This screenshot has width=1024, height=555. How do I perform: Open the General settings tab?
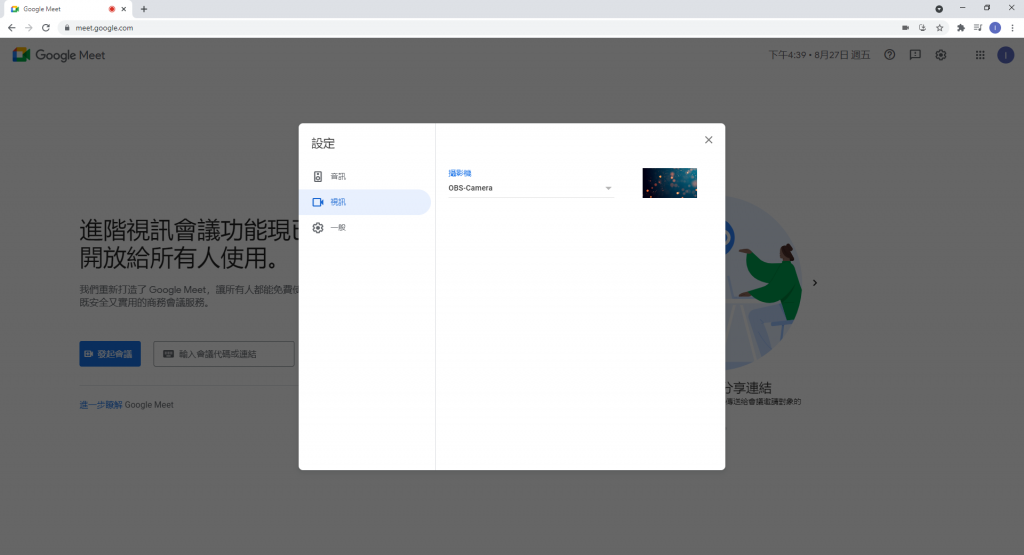pos(364,227)
